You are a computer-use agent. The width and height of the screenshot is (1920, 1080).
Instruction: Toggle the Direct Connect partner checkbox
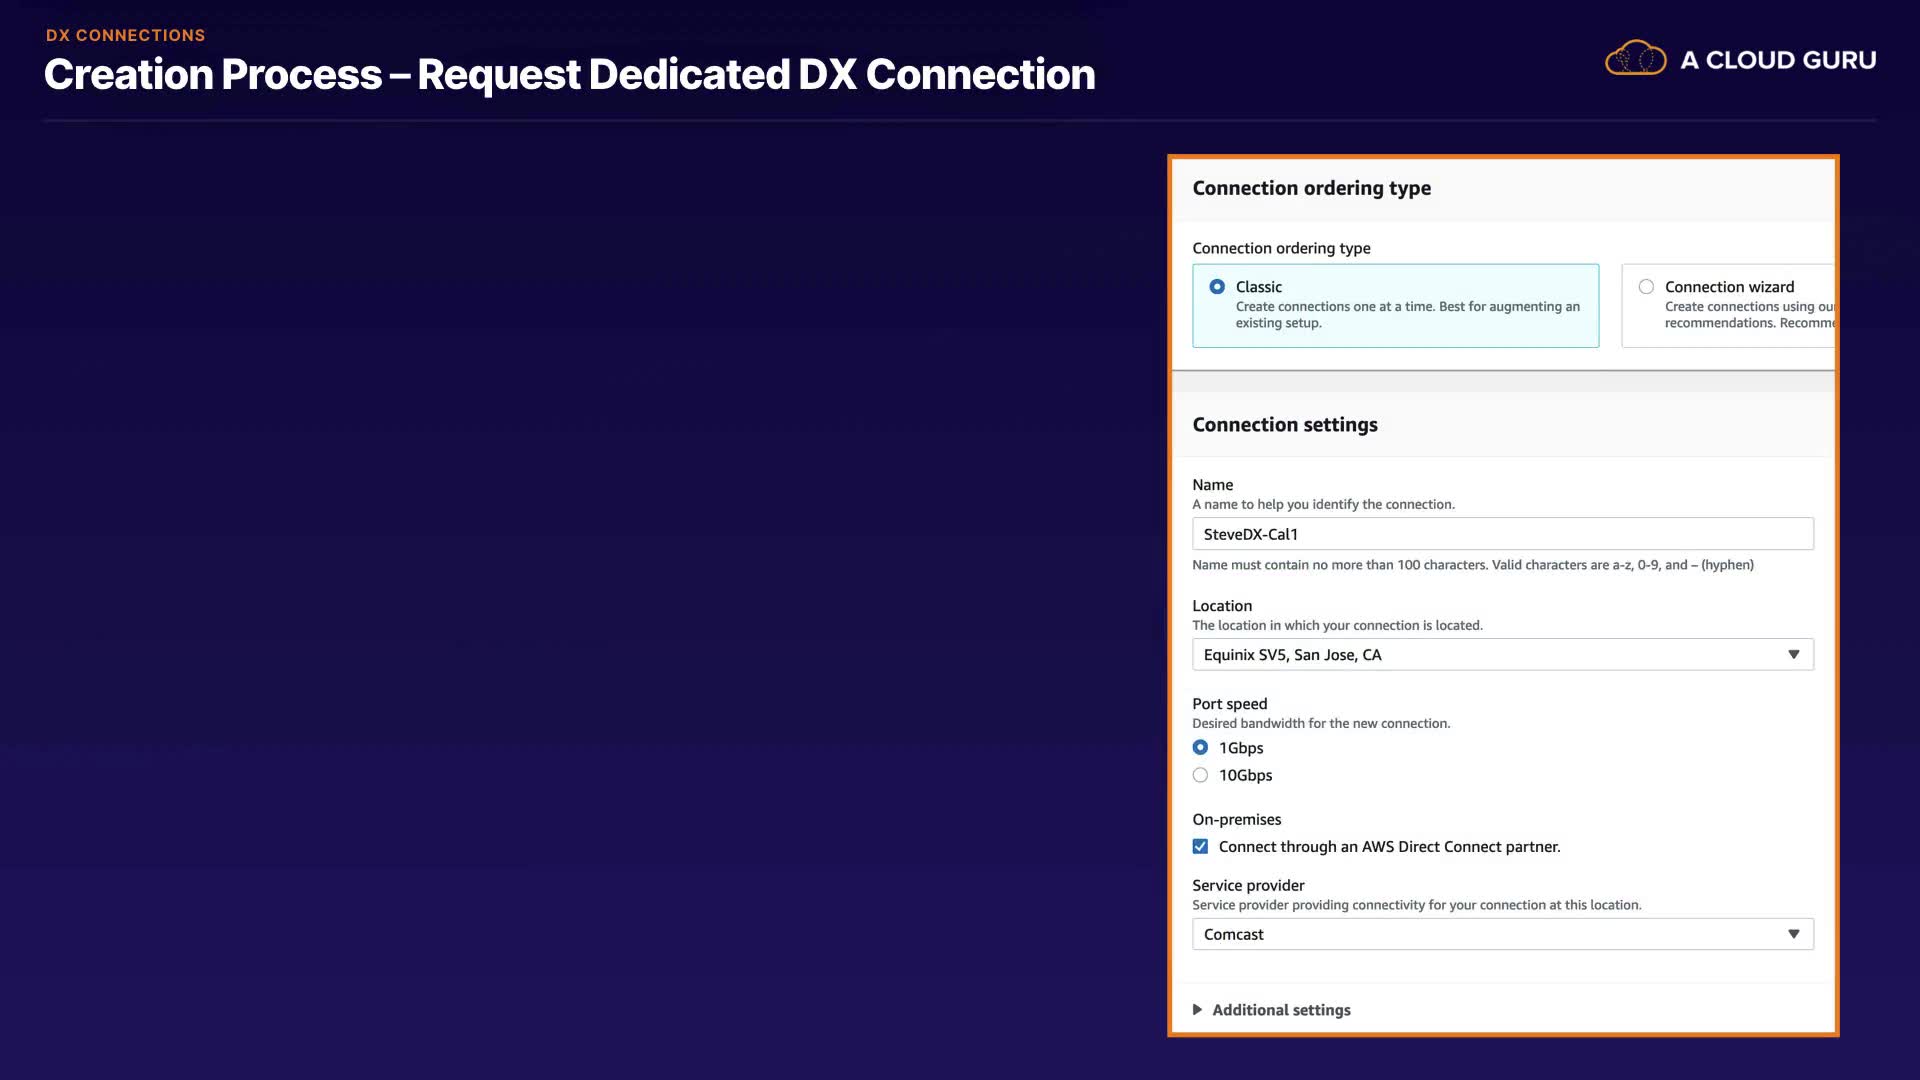click(1200, 847)
